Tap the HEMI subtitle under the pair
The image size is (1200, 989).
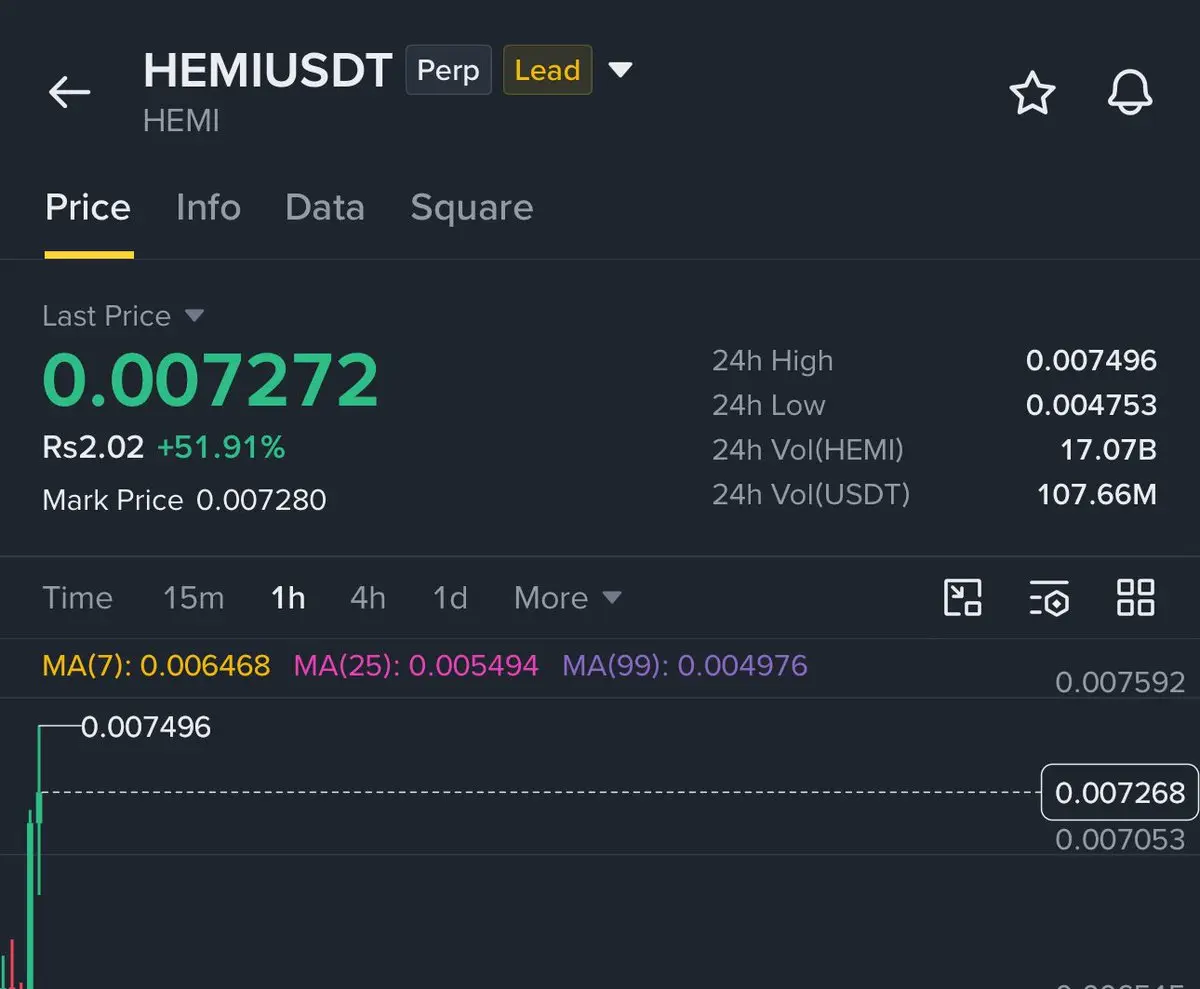(181, 122)
